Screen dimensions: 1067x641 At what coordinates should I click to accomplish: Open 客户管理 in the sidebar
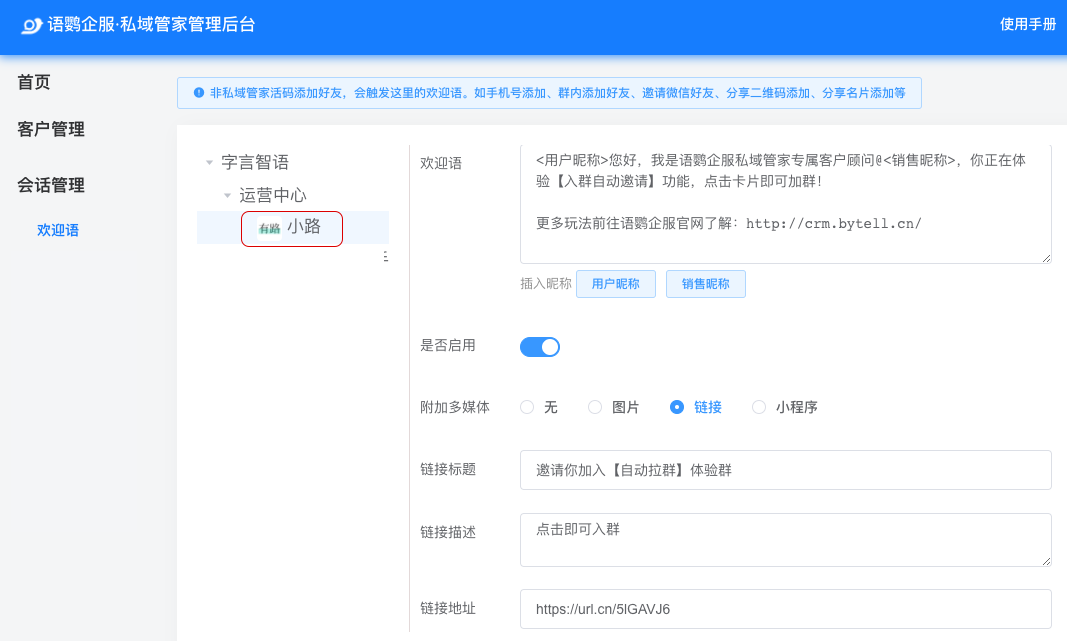[51, 129]
